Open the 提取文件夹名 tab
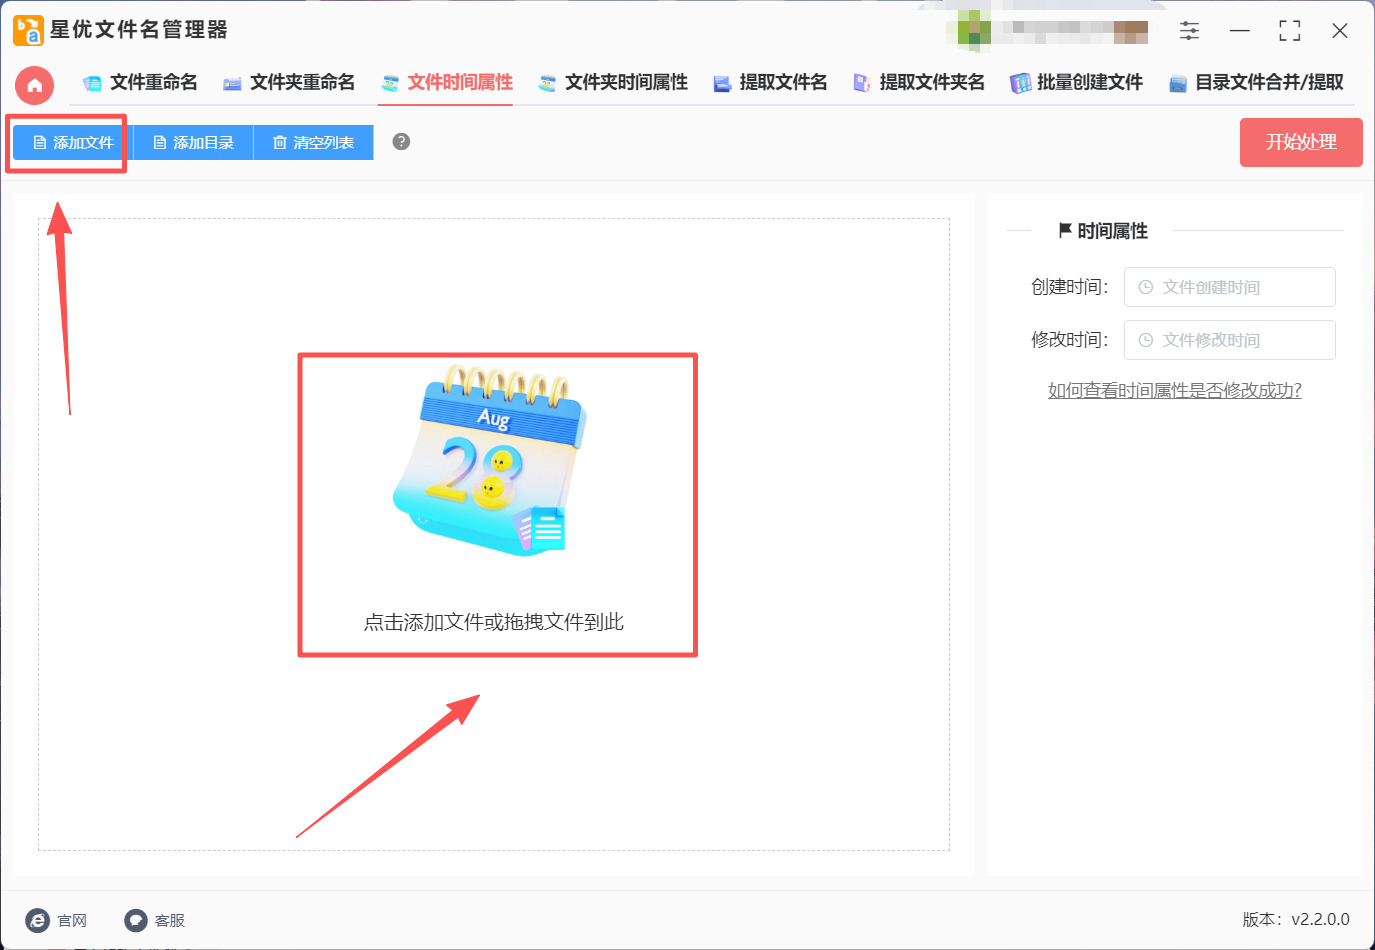The height and width of the screenshot is (950, 1375). pos(918,82)
